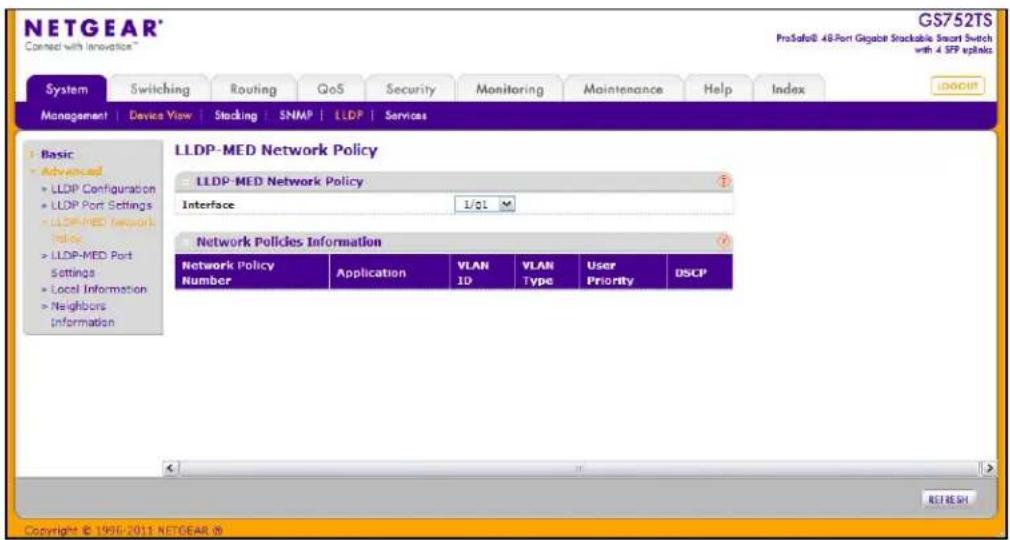Click the GS752TS model name
Image resolution: width=1010 pixels, height=540 pixels.
click(957, 23)
